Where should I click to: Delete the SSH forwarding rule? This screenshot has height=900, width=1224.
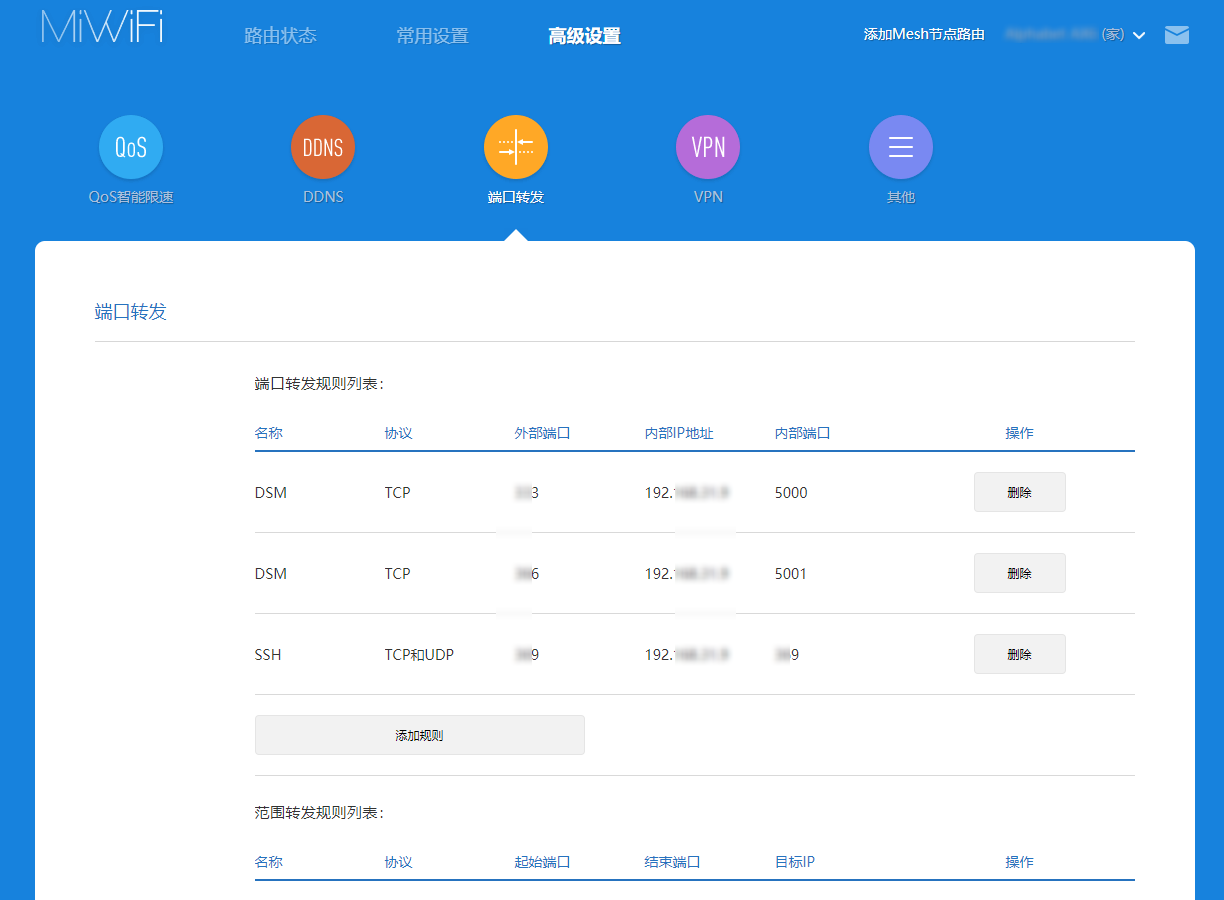[1019, 654]
